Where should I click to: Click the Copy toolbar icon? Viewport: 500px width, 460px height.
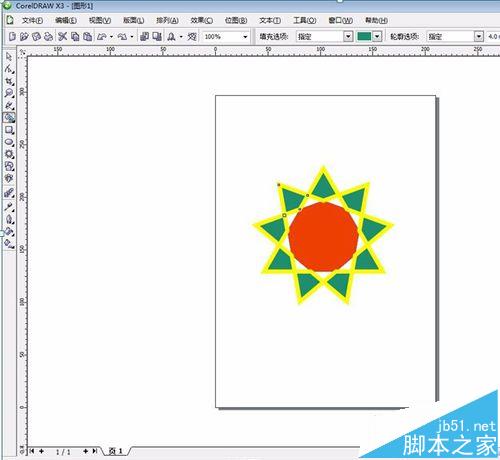(75, 36)
